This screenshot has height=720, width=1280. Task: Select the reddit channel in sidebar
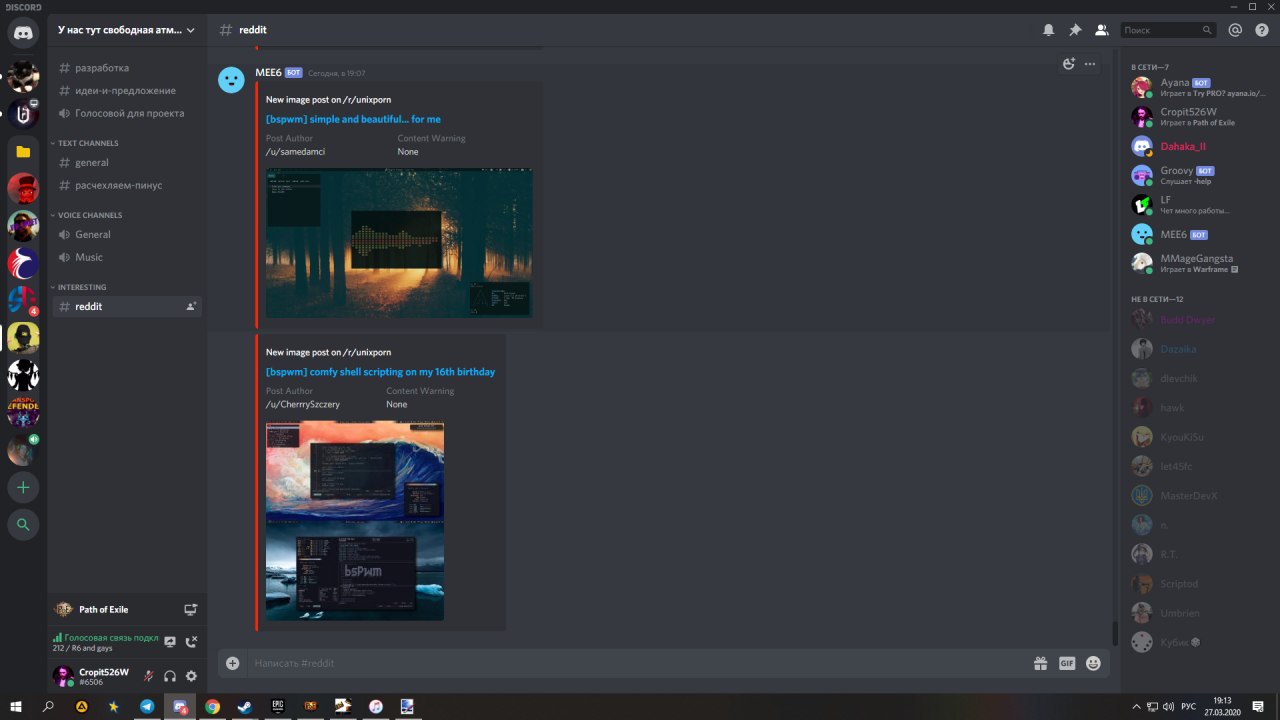click(x=127, y=306)
